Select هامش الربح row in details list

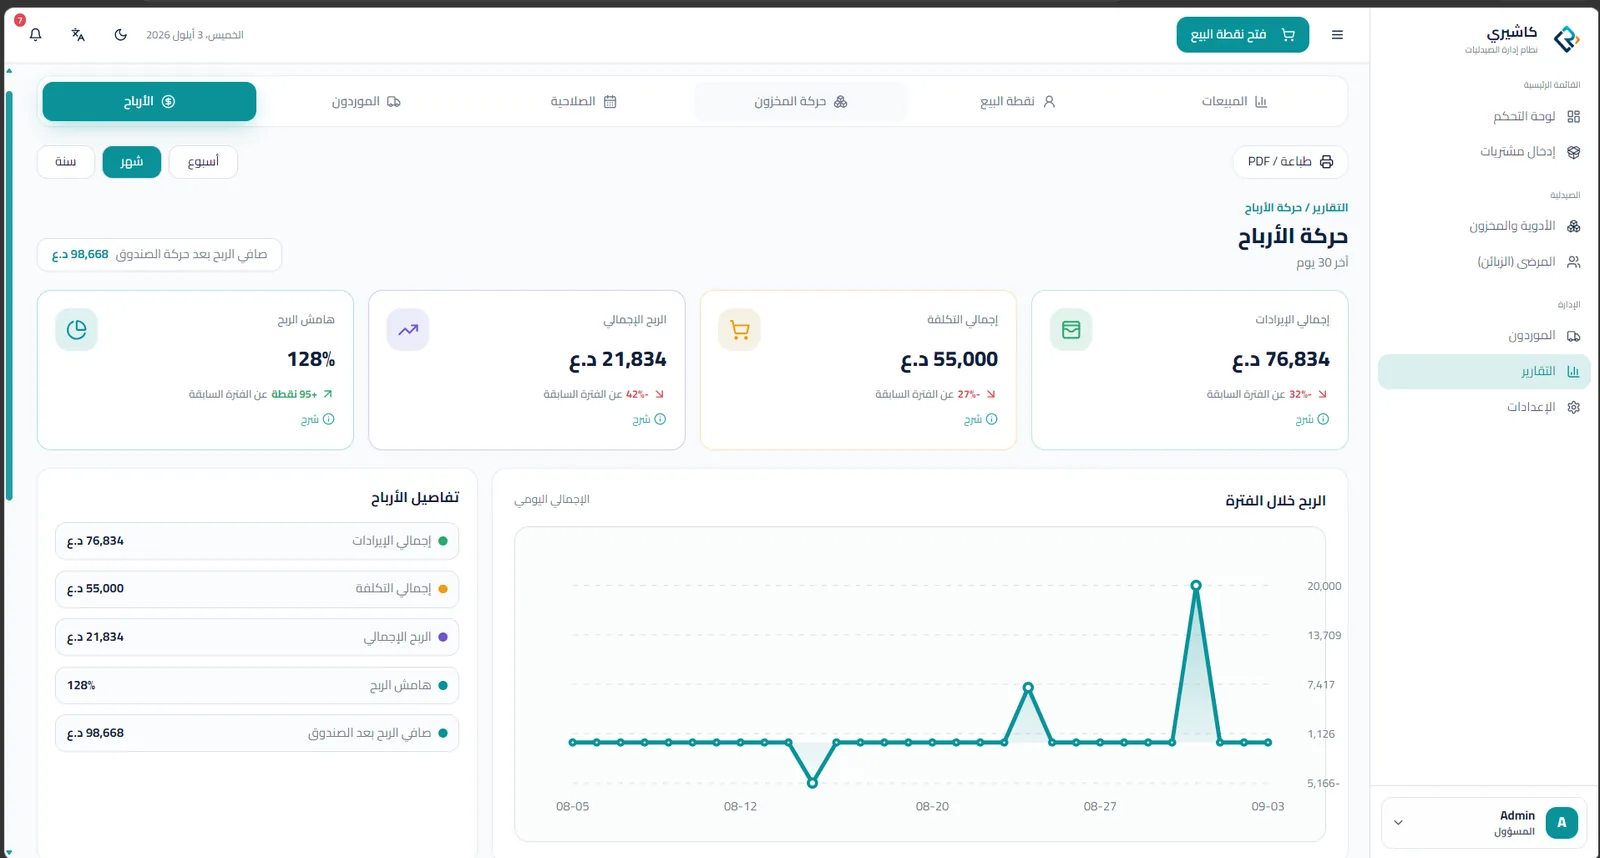(257, 686)
